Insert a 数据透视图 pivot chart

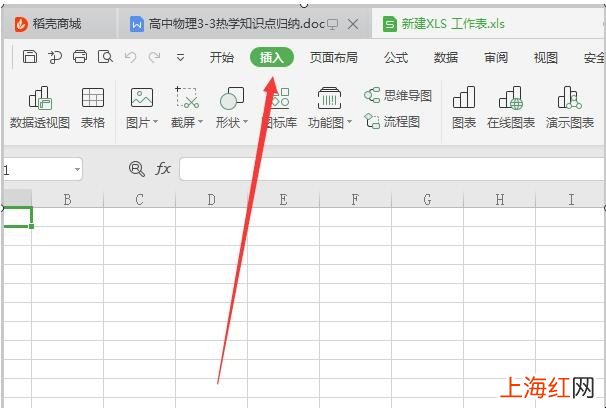pos(39,107)
